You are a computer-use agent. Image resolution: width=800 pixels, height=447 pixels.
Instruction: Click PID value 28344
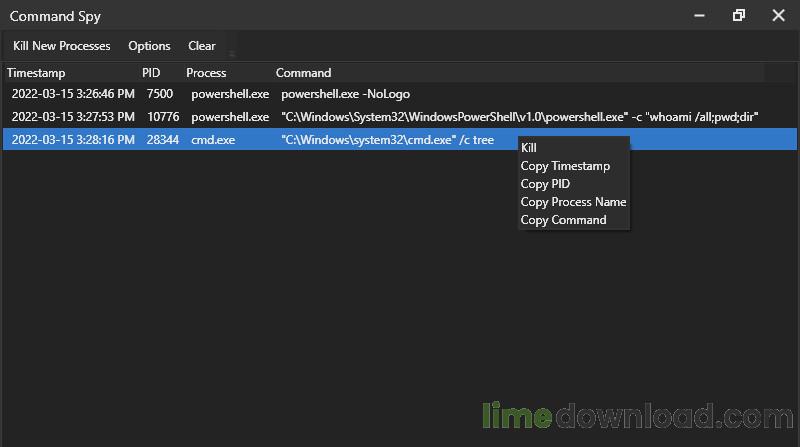pos(163,140)
